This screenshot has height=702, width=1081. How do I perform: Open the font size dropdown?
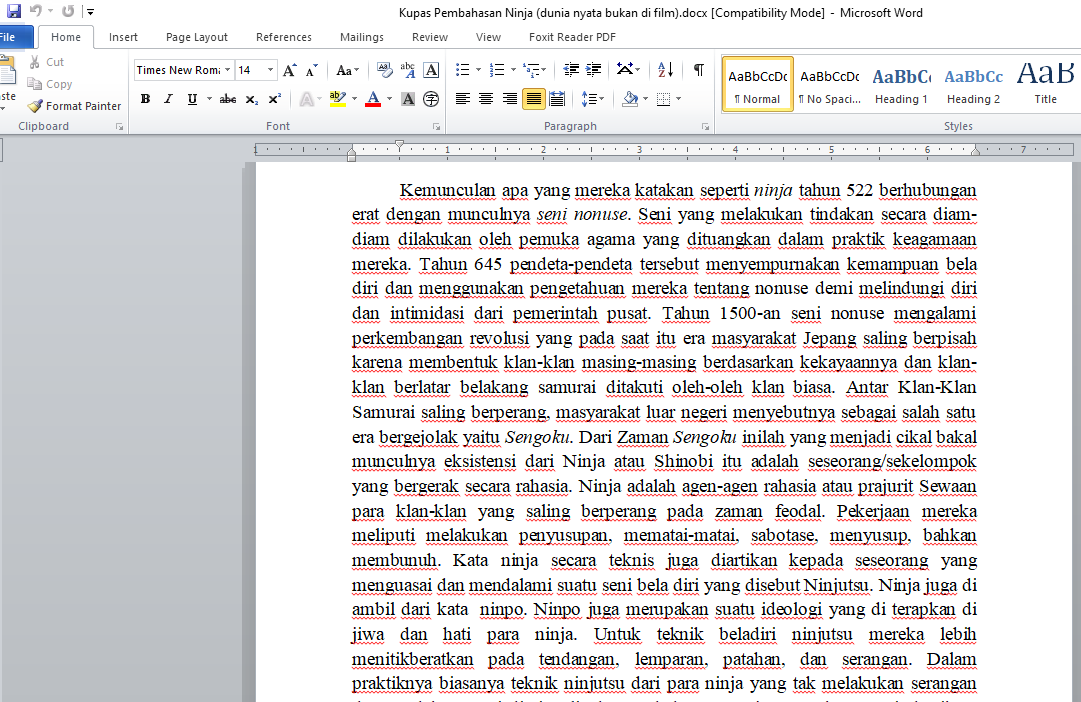click(271, 70)
